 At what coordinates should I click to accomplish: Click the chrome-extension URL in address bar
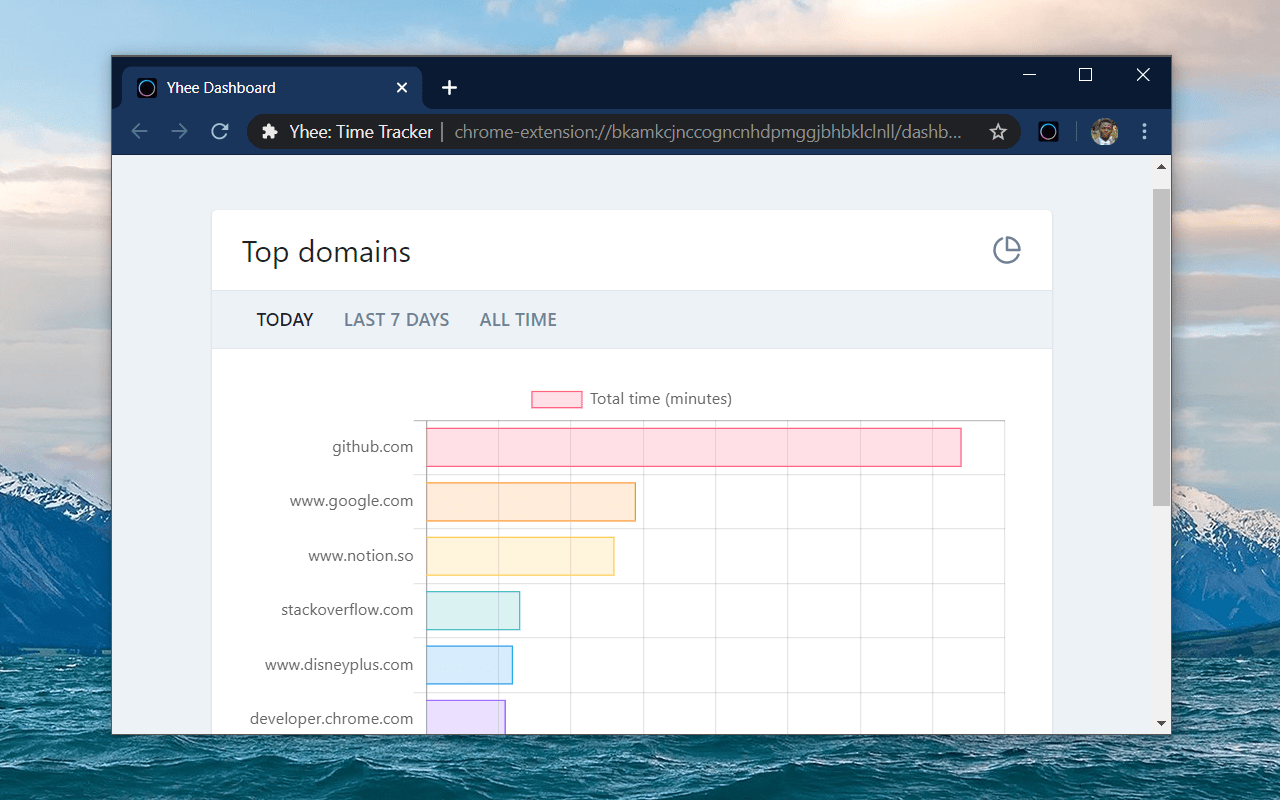(x=708, y=132)
